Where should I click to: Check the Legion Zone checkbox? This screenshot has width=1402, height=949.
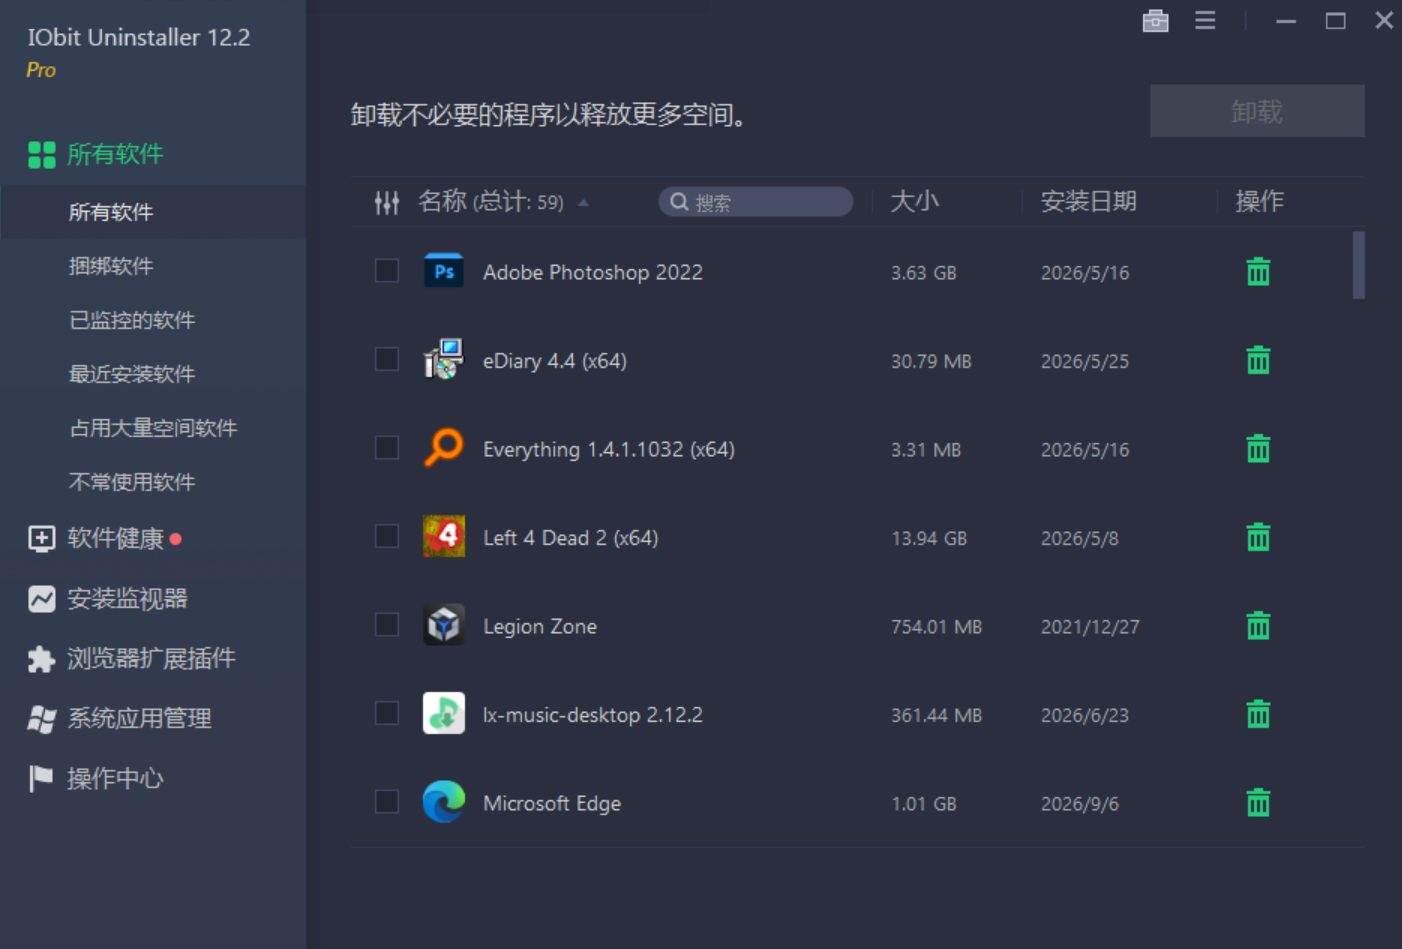387,625
